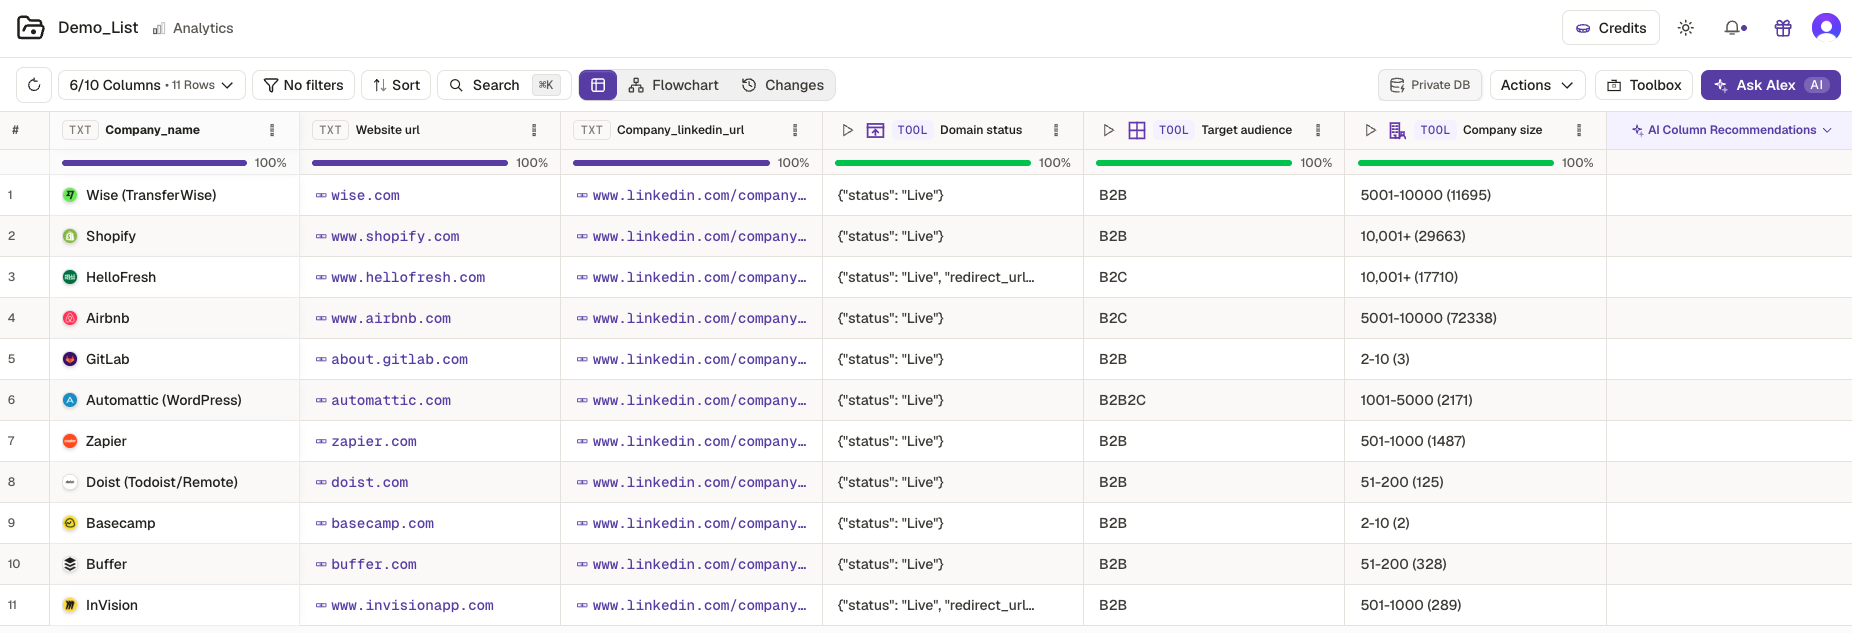Click the Company_name column header
Image resolution: width=1852 pixels, height=633 pixels.
(x=175, y=130)
